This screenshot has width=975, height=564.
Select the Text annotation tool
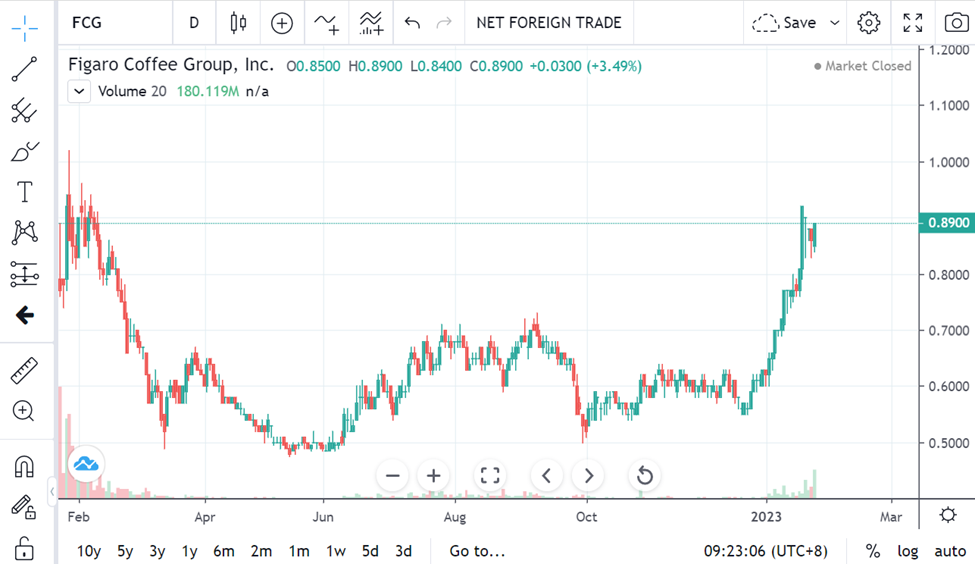click(x=24, y=192)
